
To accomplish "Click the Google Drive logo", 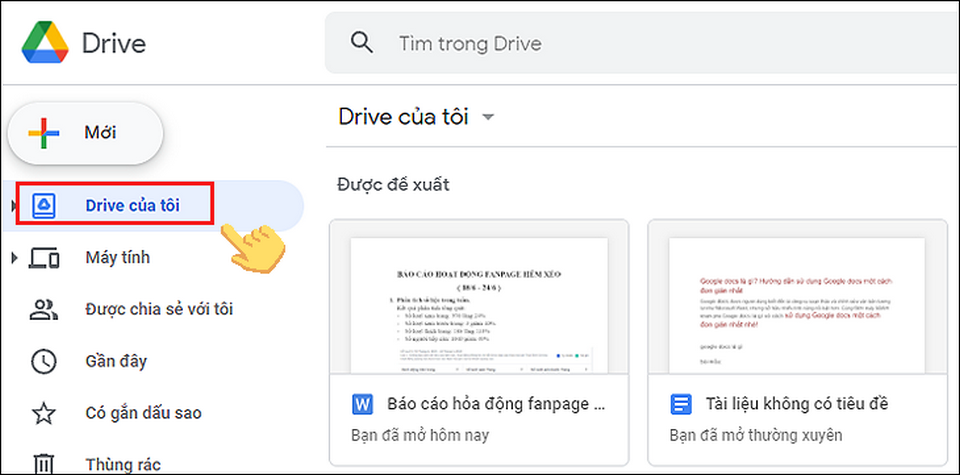I will [x=45, y=42].
